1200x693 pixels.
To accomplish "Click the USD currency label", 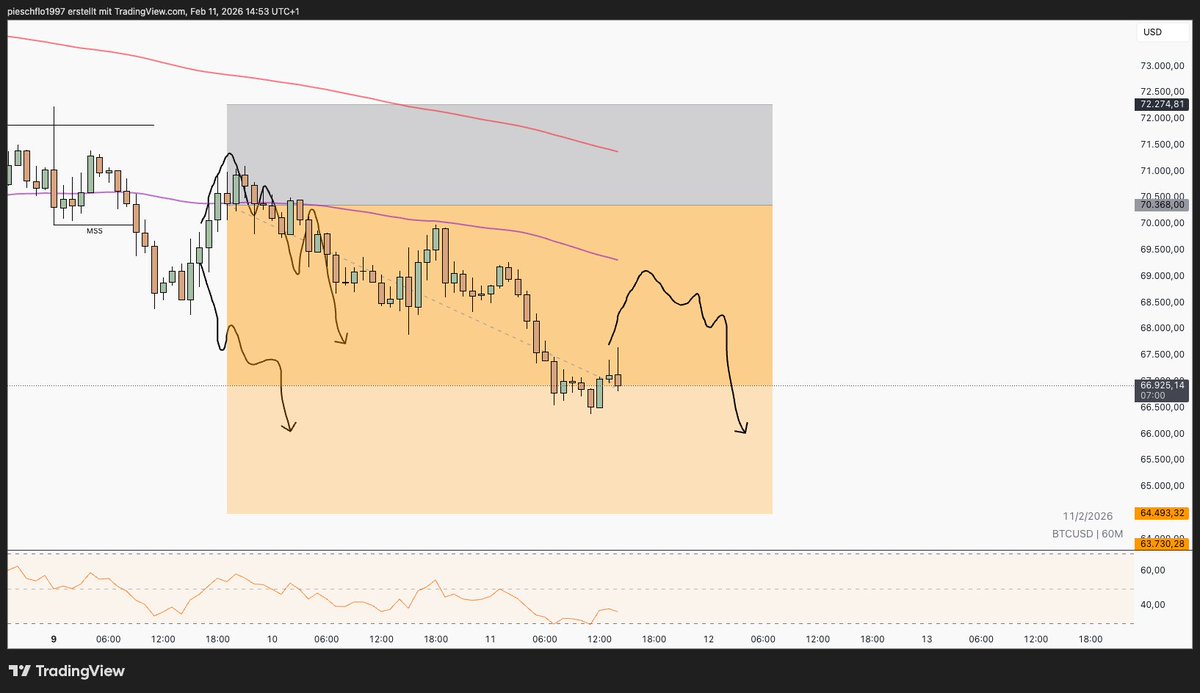I will [1153, 32].
